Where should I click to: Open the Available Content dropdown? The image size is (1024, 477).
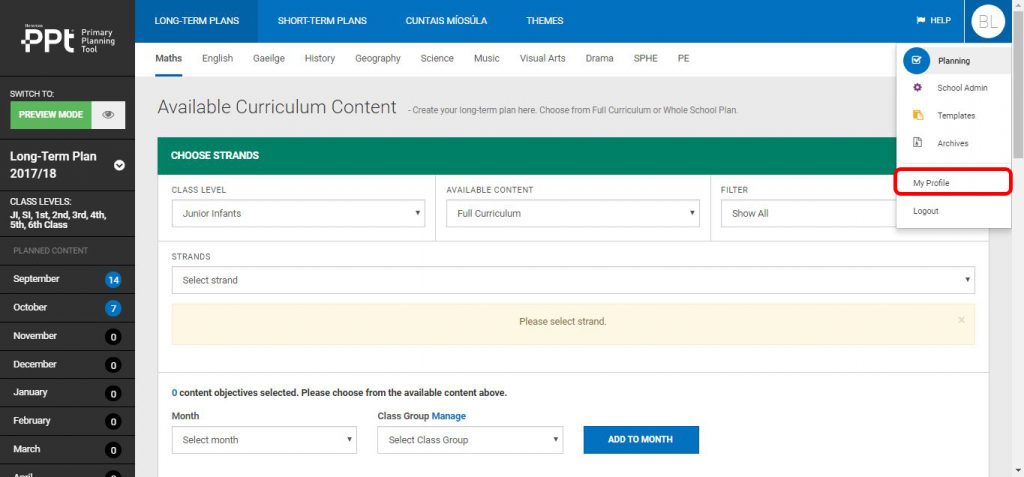pos(572,213)
